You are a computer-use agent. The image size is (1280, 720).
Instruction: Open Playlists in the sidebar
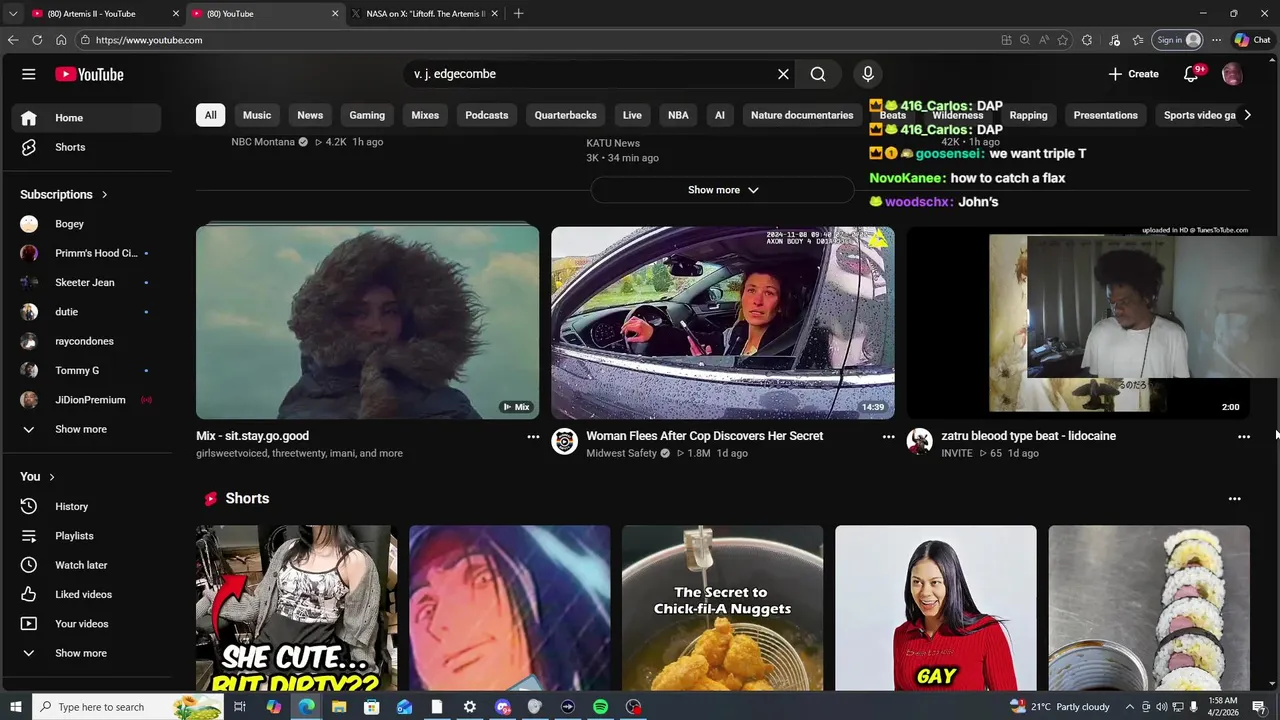click(x=86, y=536)
